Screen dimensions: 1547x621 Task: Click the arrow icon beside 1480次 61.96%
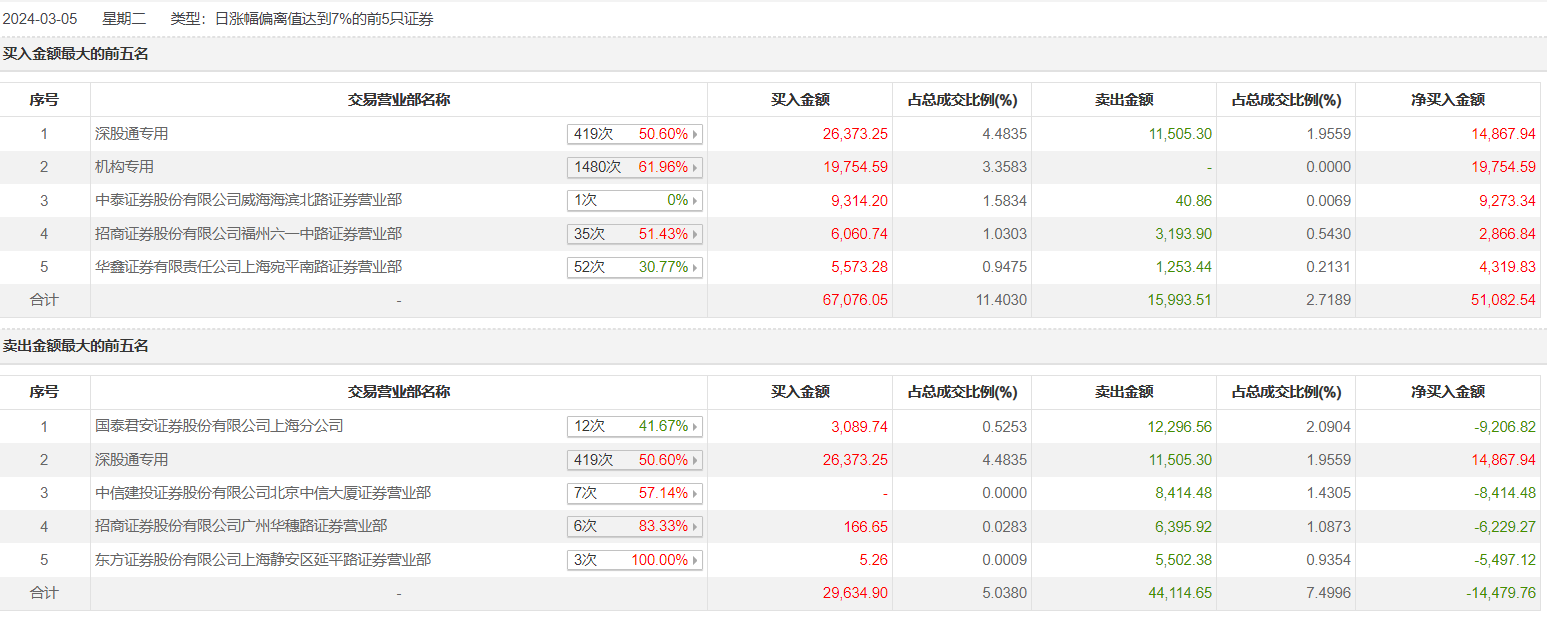pyautogui.click(x=695, y=167)
